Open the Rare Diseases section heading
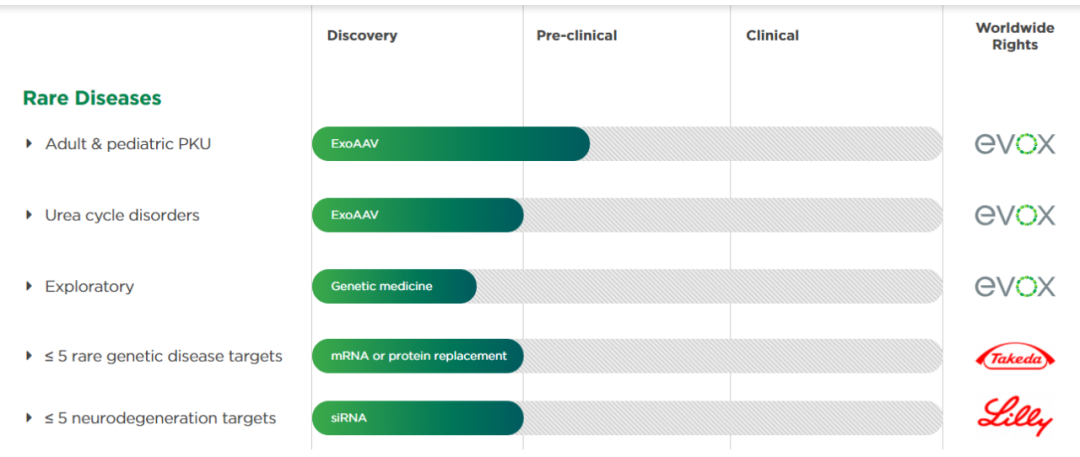Viewport: 1080px width, 457px height. [92, 98]
